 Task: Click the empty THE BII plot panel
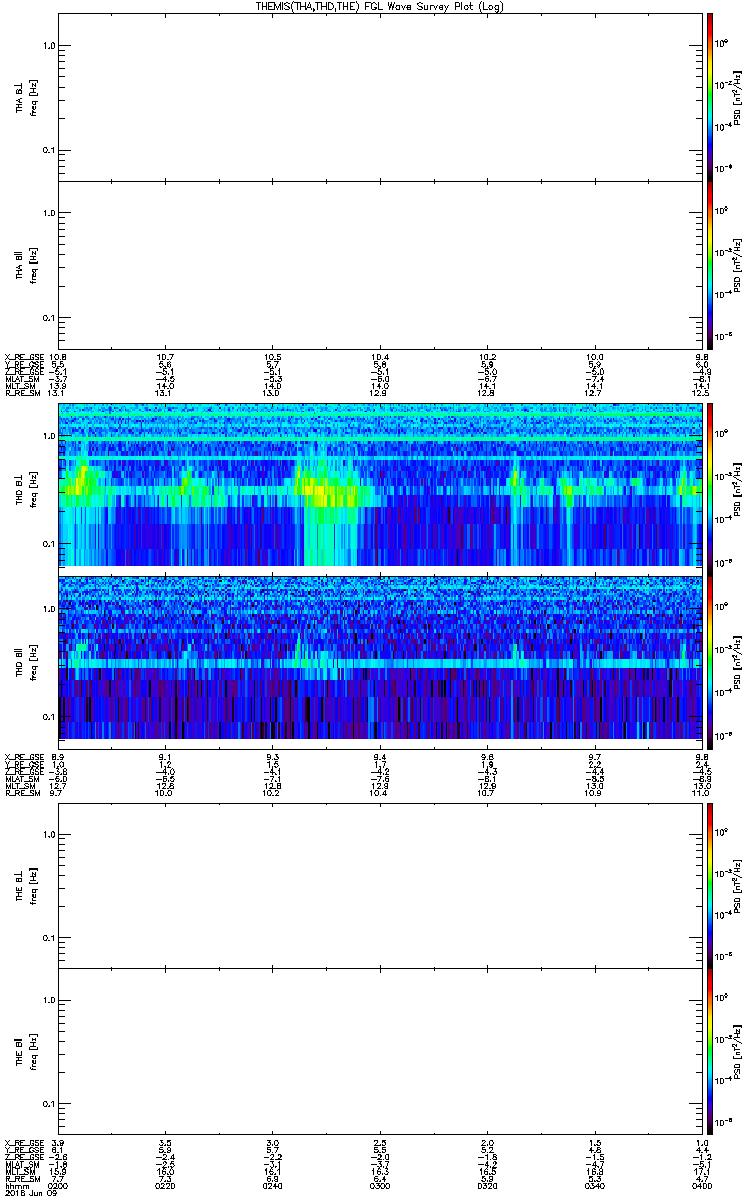(380, 1050)
